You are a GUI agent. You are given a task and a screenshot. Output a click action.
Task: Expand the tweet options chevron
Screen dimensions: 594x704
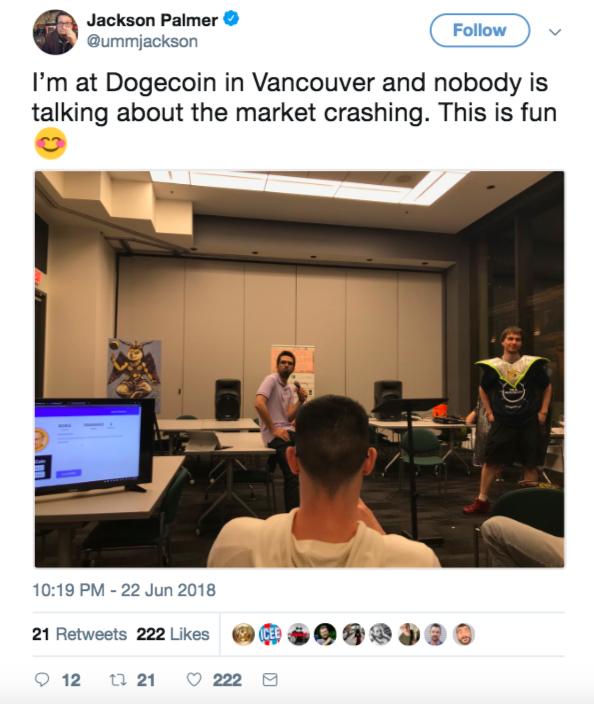[555, 32]
